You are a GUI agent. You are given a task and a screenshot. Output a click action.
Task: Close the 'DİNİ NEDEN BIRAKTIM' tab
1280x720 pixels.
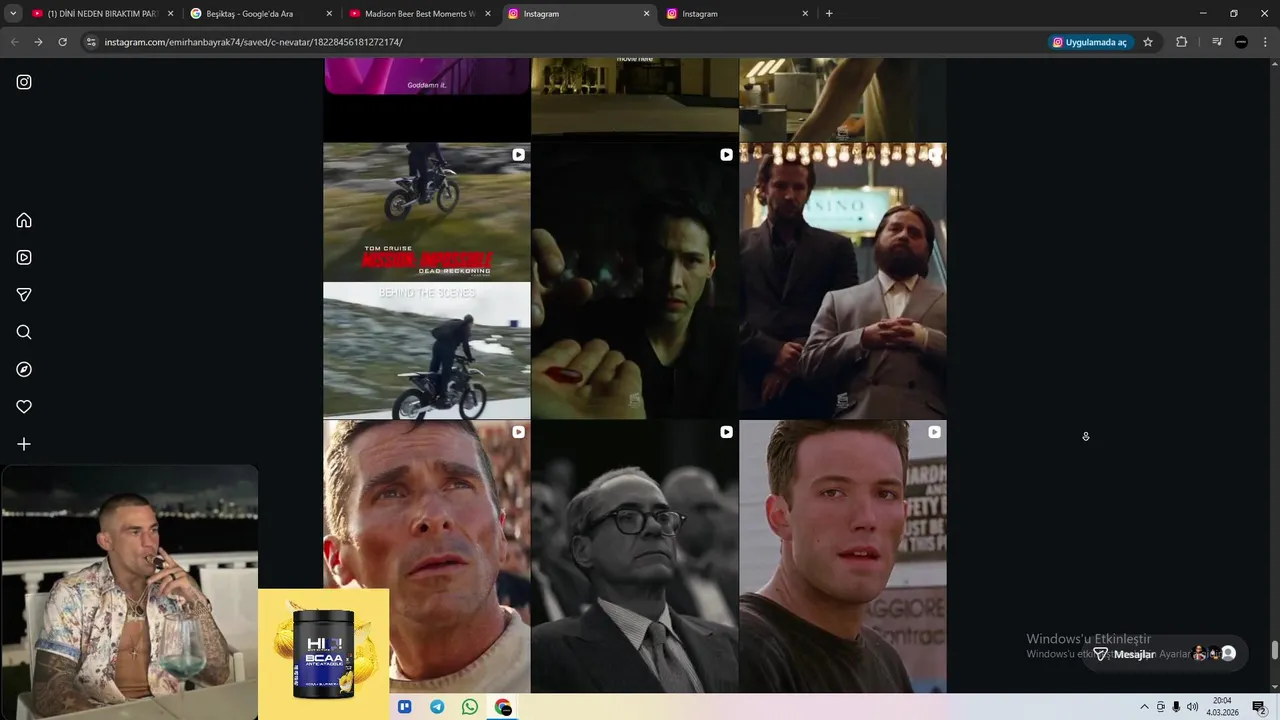point(170,14)
